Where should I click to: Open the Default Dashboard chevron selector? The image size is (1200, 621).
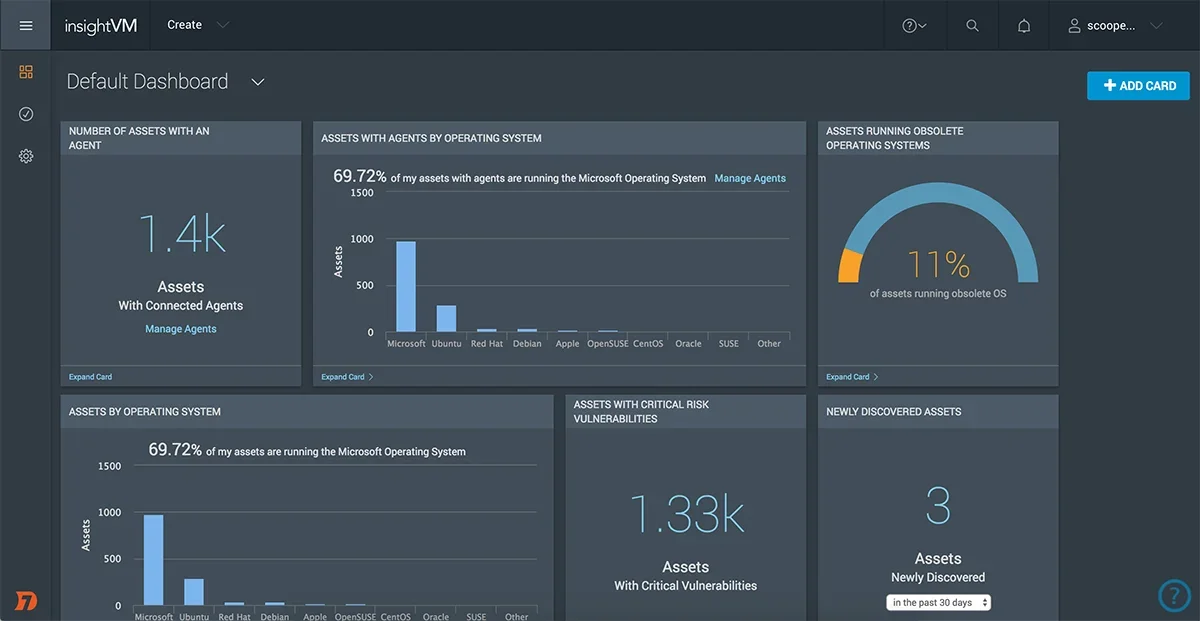click(258, 82)
